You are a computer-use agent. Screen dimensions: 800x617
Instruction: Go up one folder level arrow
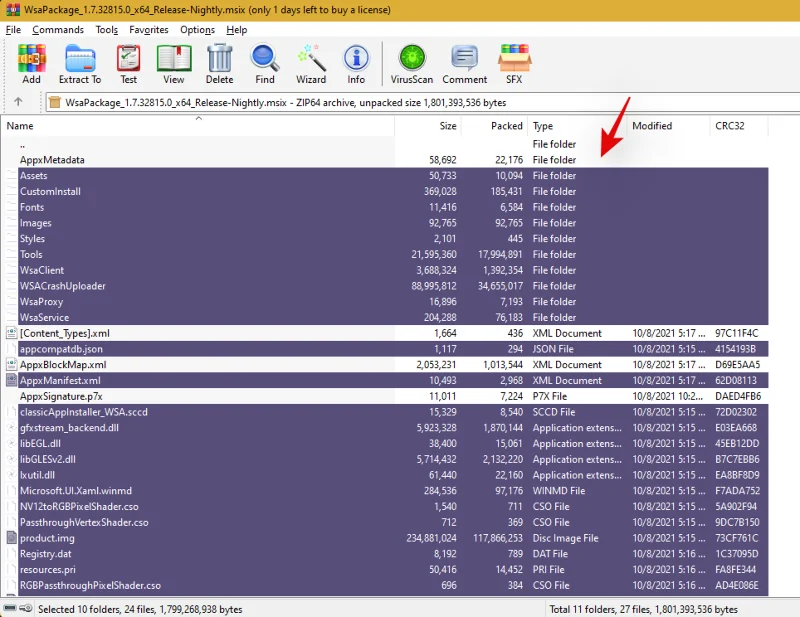click(18, 102)
